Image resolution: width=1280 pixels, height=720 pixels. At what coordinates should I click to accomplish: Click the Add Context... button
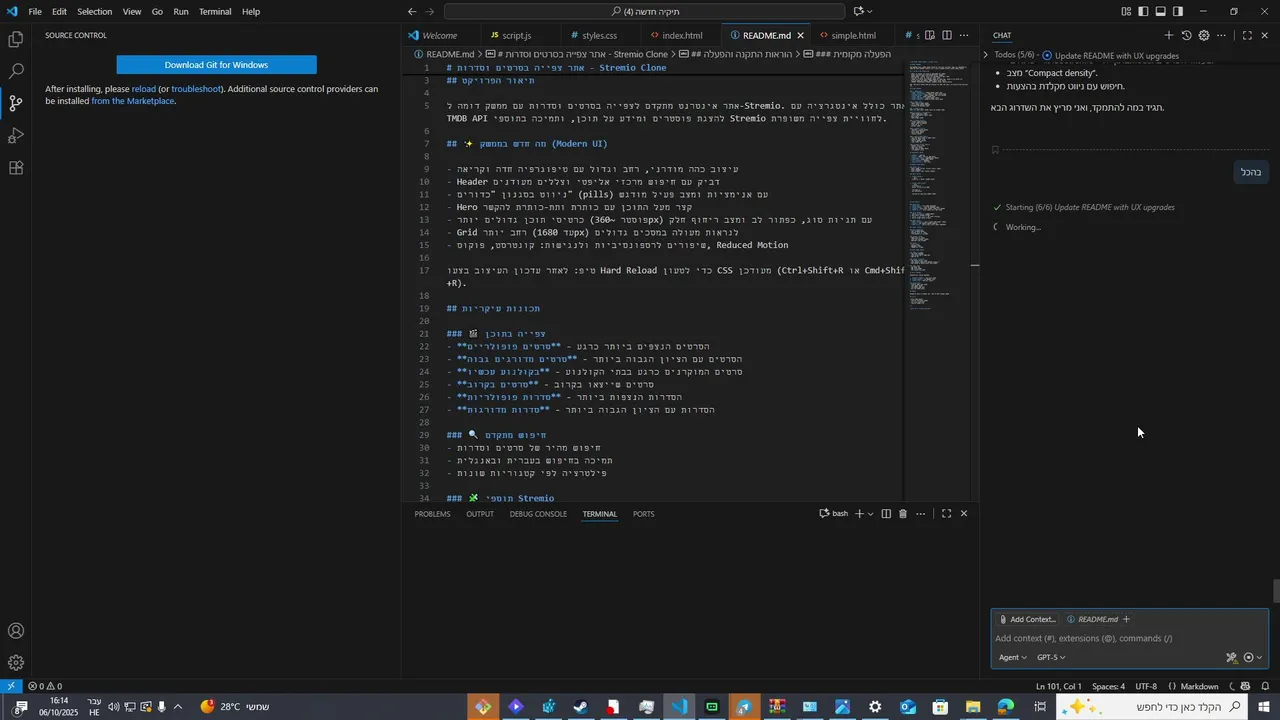point(1026,619)
